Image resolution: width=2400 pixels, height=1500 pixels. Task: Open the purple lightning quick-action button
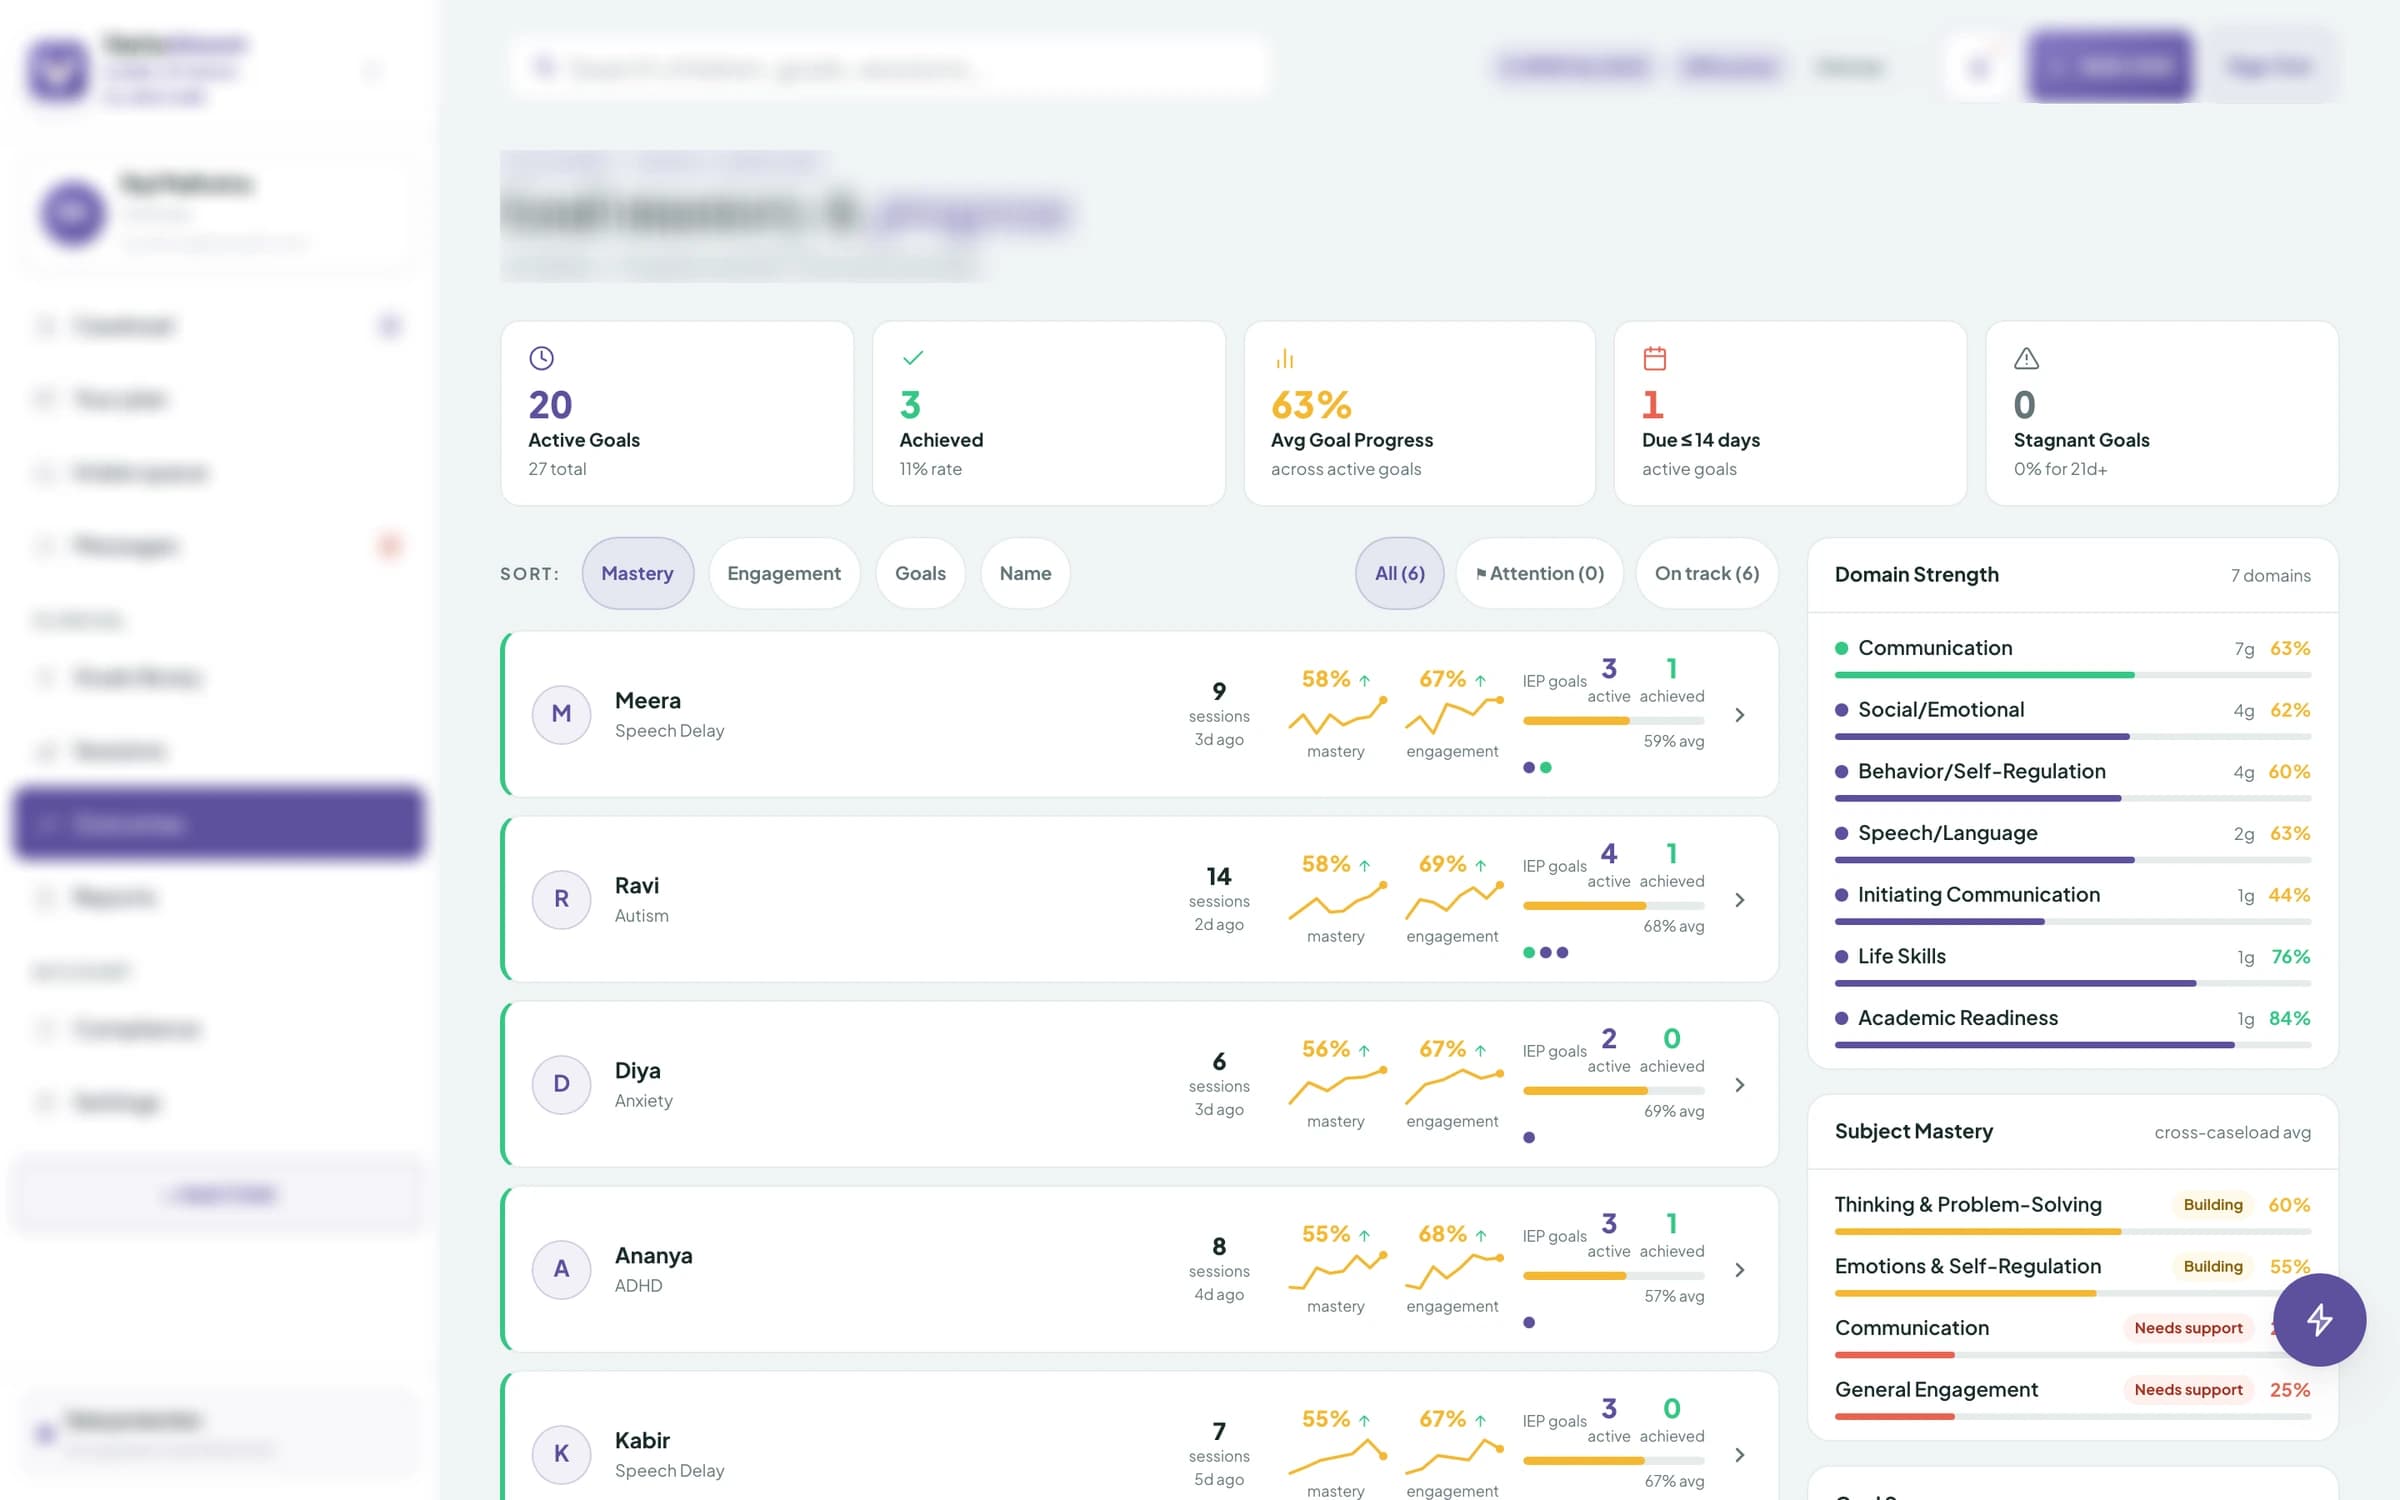pyautogui.click(x=2319, y=1320)
